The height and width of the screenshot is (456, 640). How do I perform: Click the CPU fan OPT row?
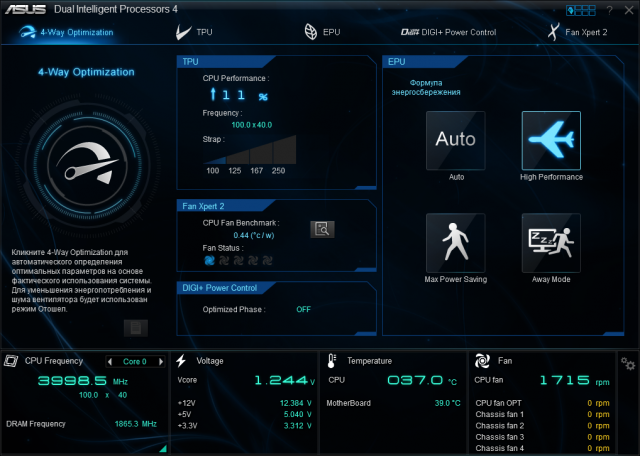(x=542, y=403)
